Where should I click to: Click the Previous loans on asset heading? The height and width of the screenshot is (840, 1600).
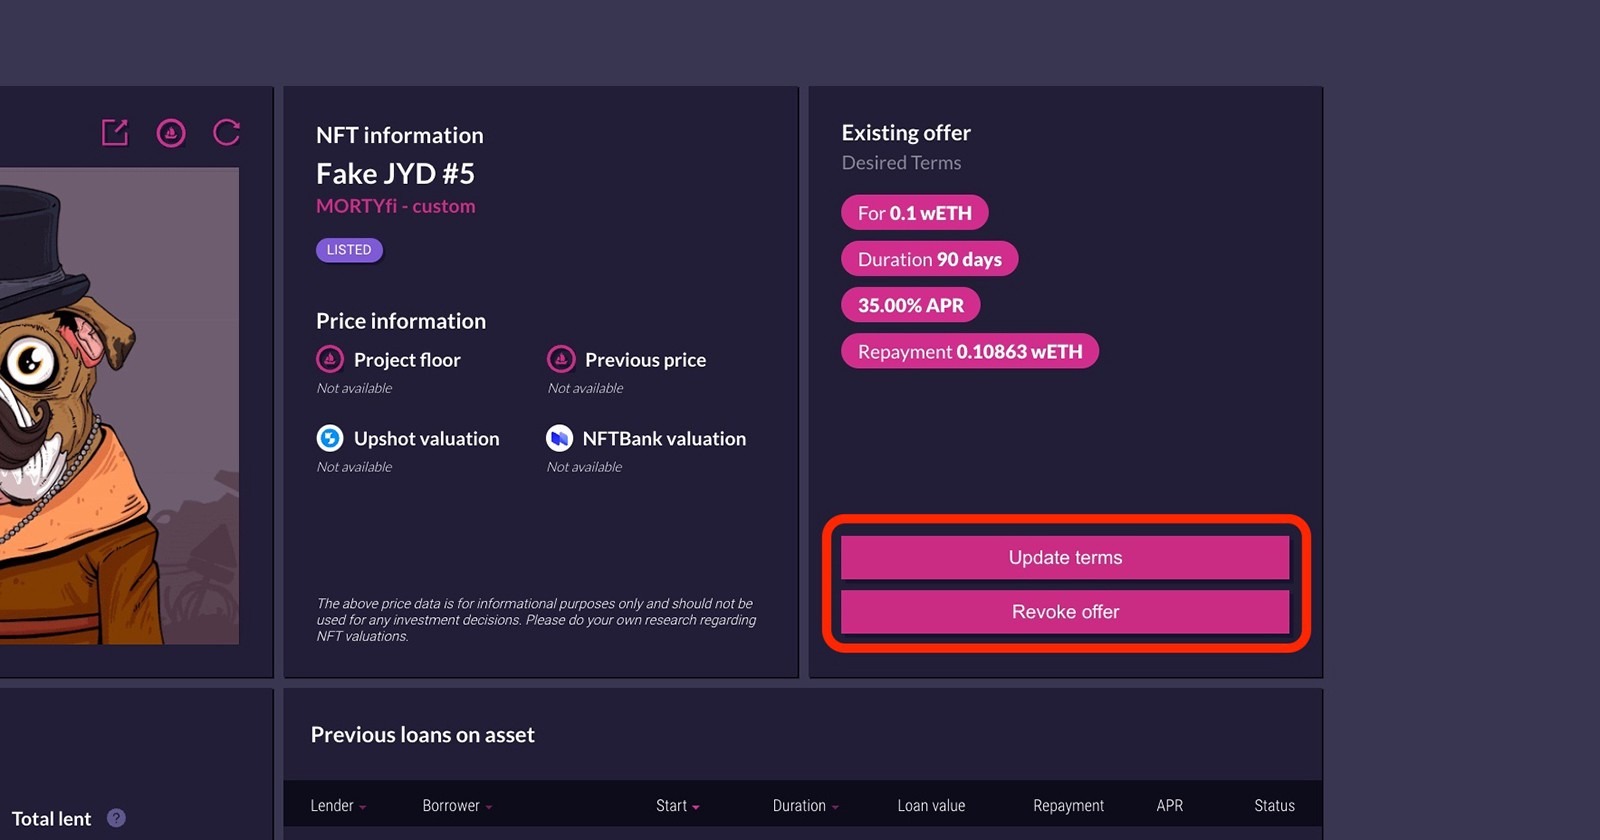422,735
